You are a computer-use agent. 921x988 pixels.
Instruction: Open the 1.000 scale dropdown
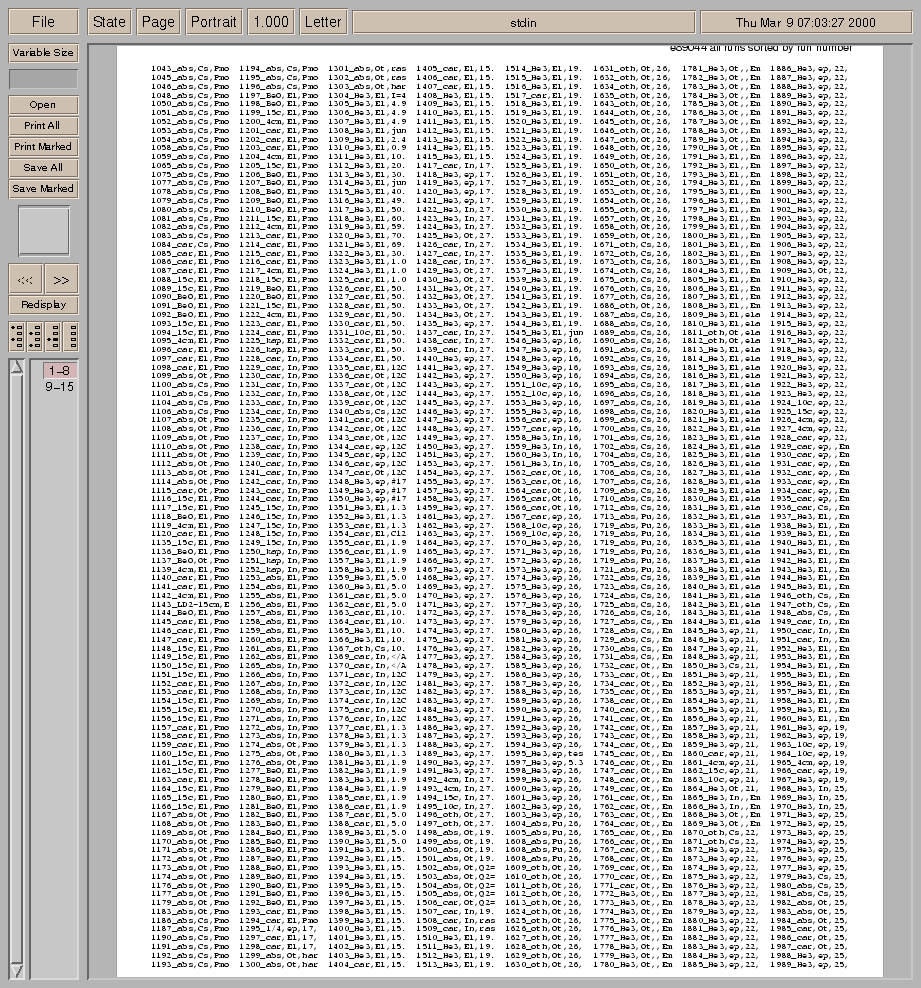(x=270, y=22)
